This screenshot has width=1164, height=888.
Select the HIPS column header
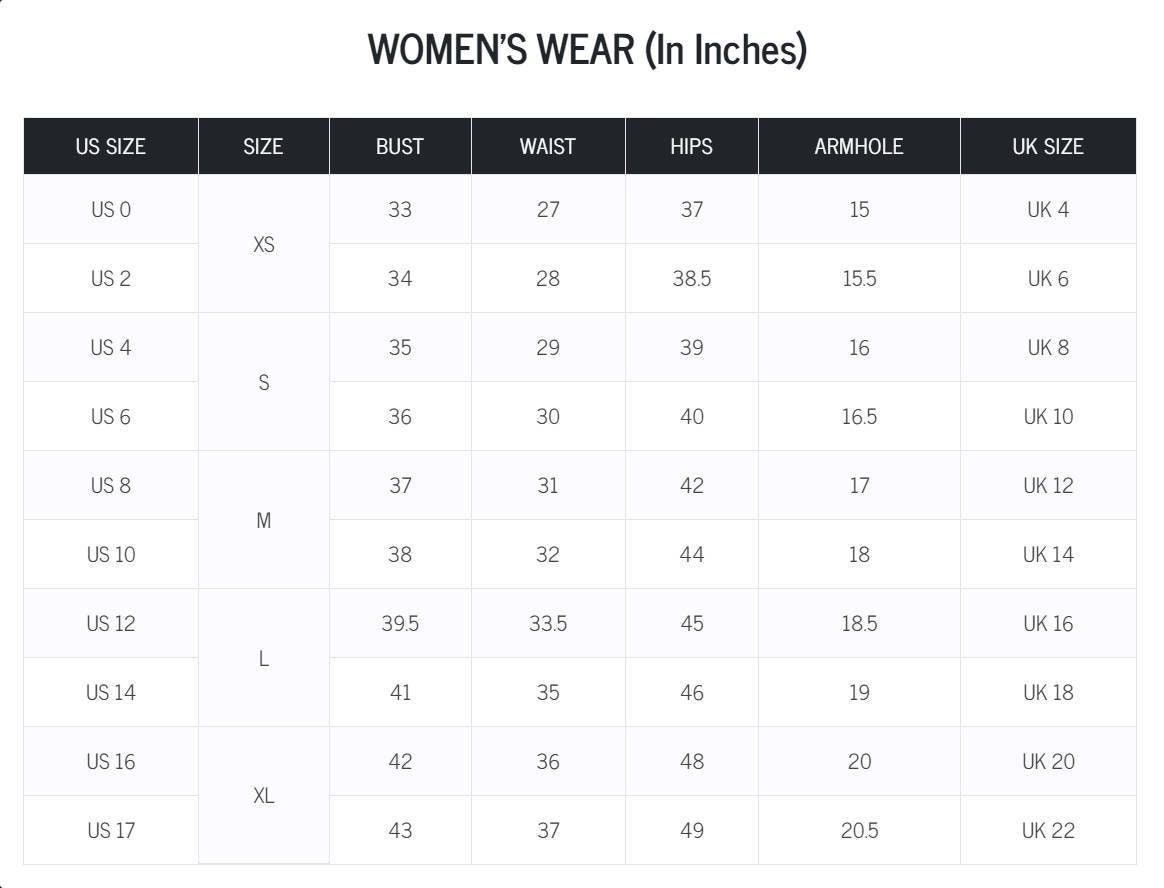(x=692, y=146)
